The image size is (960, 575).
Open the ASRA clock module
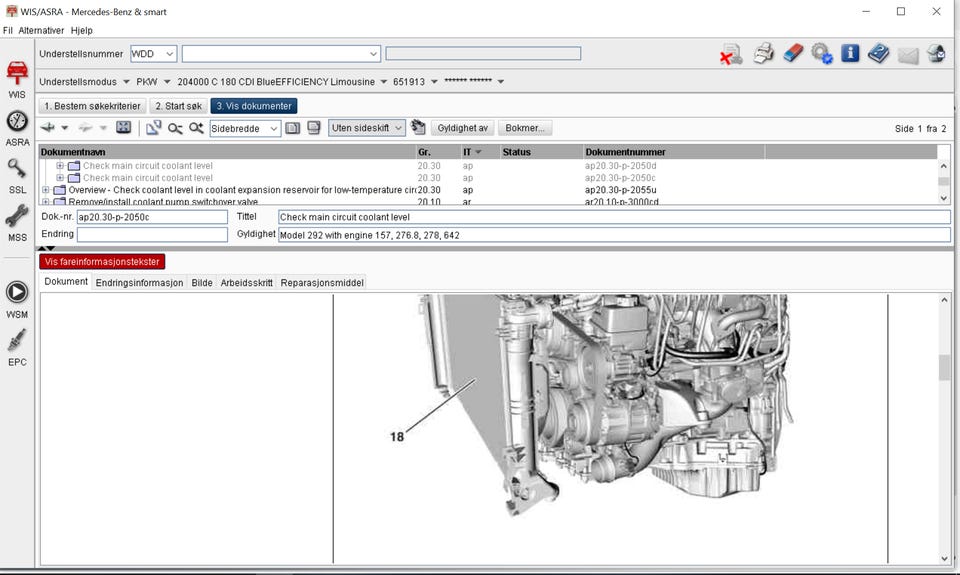point(17,128)
